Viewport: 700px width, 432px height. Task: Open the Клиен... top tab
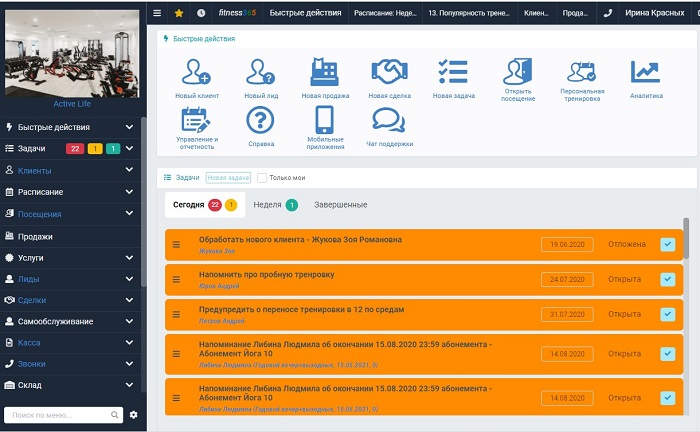tap(536, 13)
